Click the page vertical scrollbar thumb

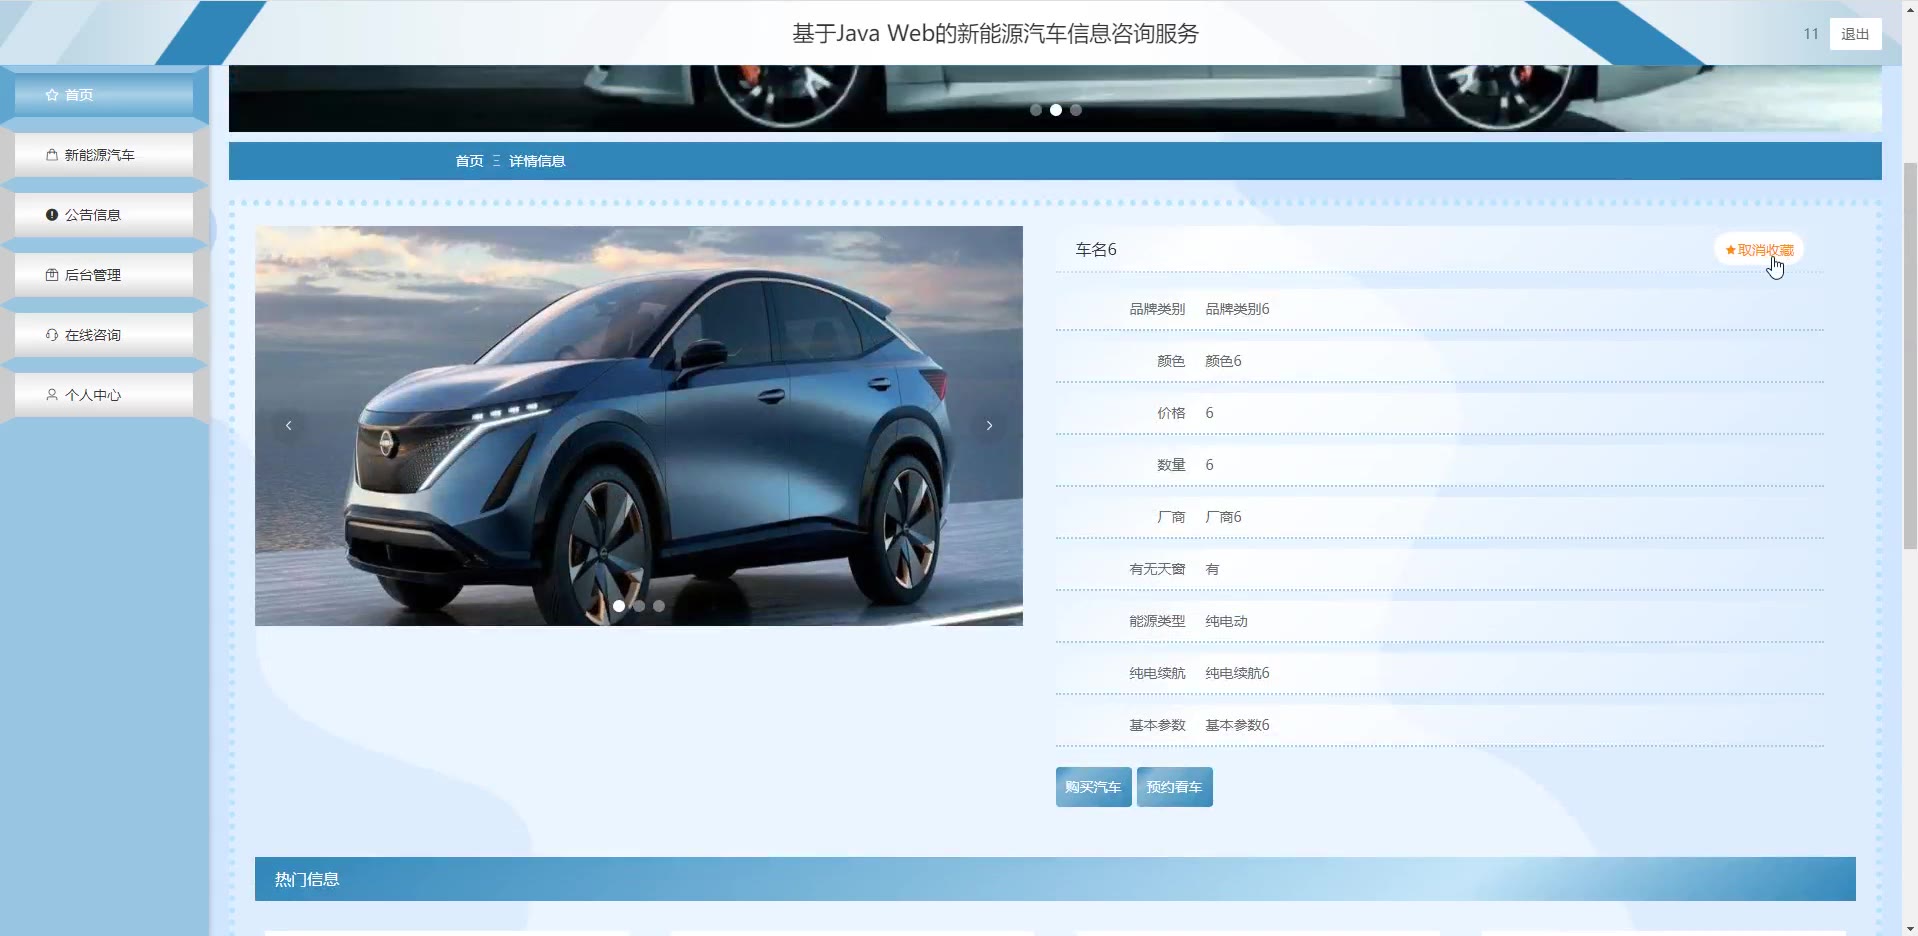1909,355
